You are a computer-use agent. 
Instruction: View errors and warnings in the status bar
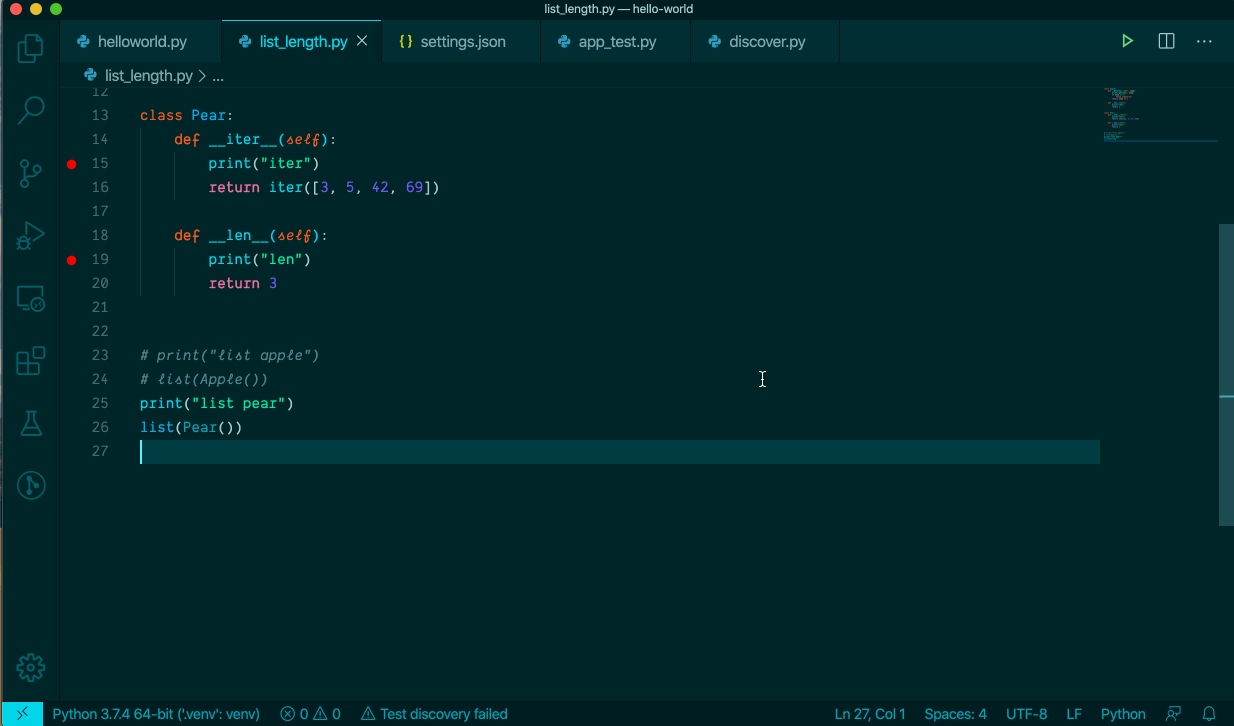point(310,714)
